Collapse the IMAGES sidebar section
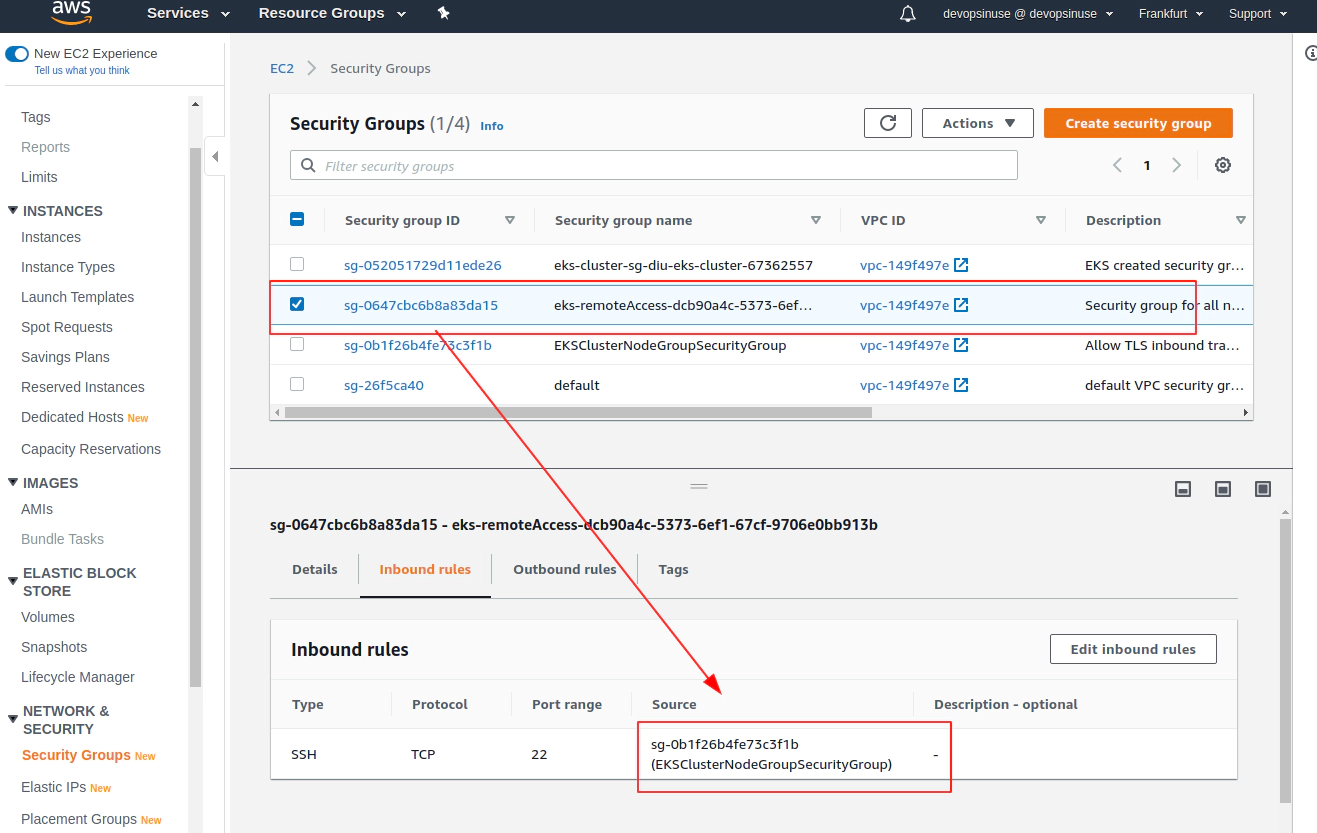The height and width of the screenshot is (833, 1317). pos(13,482)
